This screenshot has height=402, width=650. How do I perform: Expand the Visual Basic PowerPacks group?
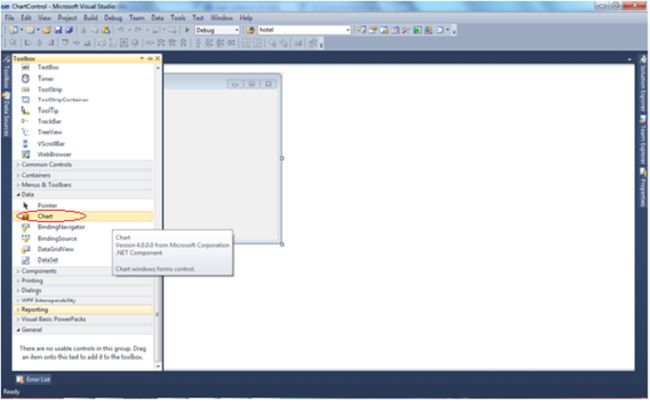[x=18, y=319]
